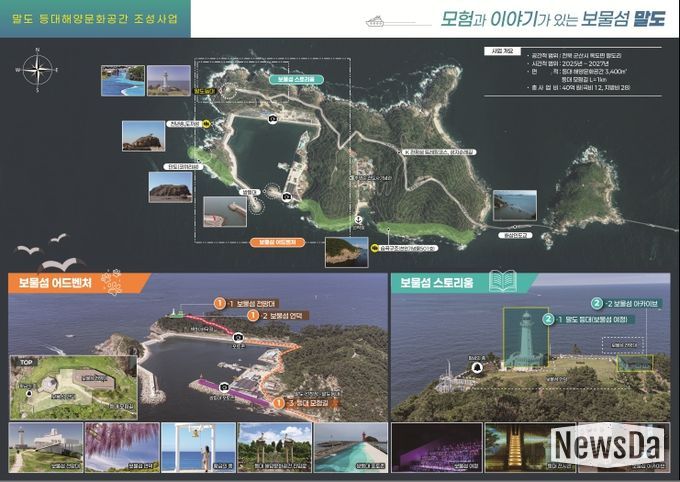
Task: Click the camera icon on the purple pier
Action: pyautogui.click(x=224, y=387)
